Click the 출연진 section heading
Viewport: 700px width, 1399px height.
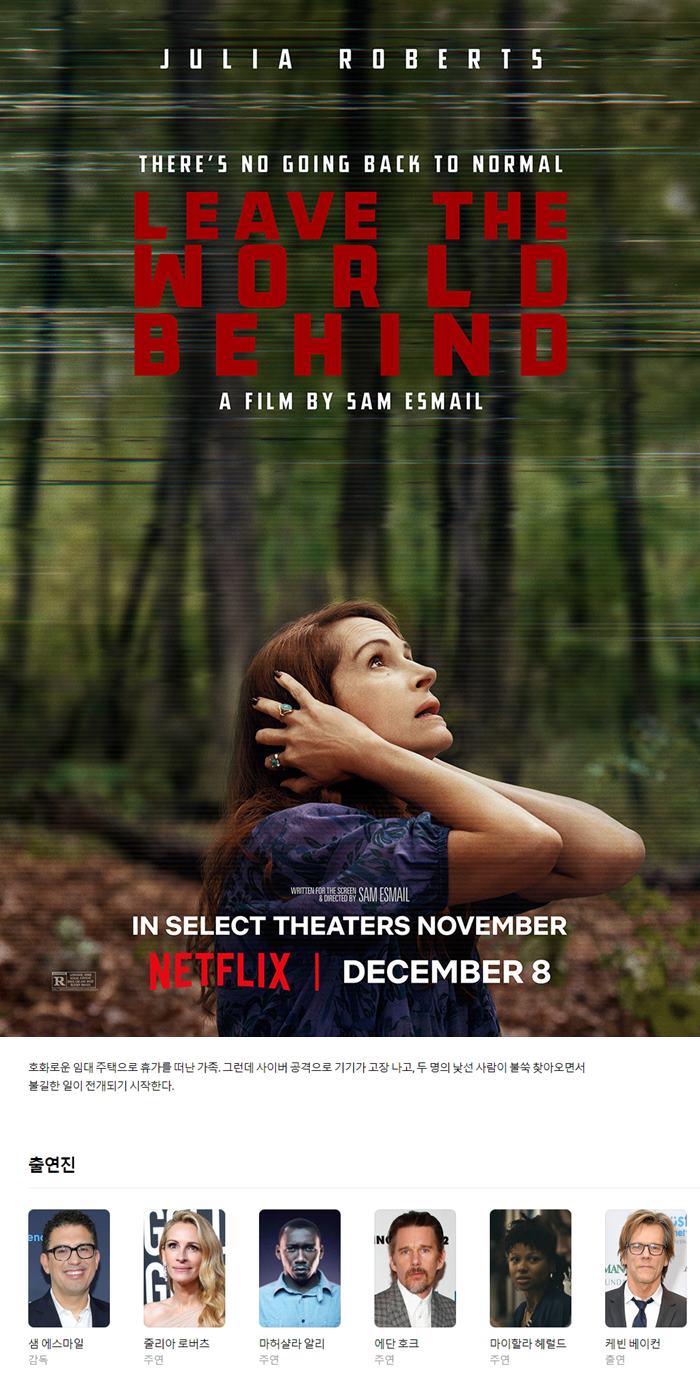coord(52,1164)
